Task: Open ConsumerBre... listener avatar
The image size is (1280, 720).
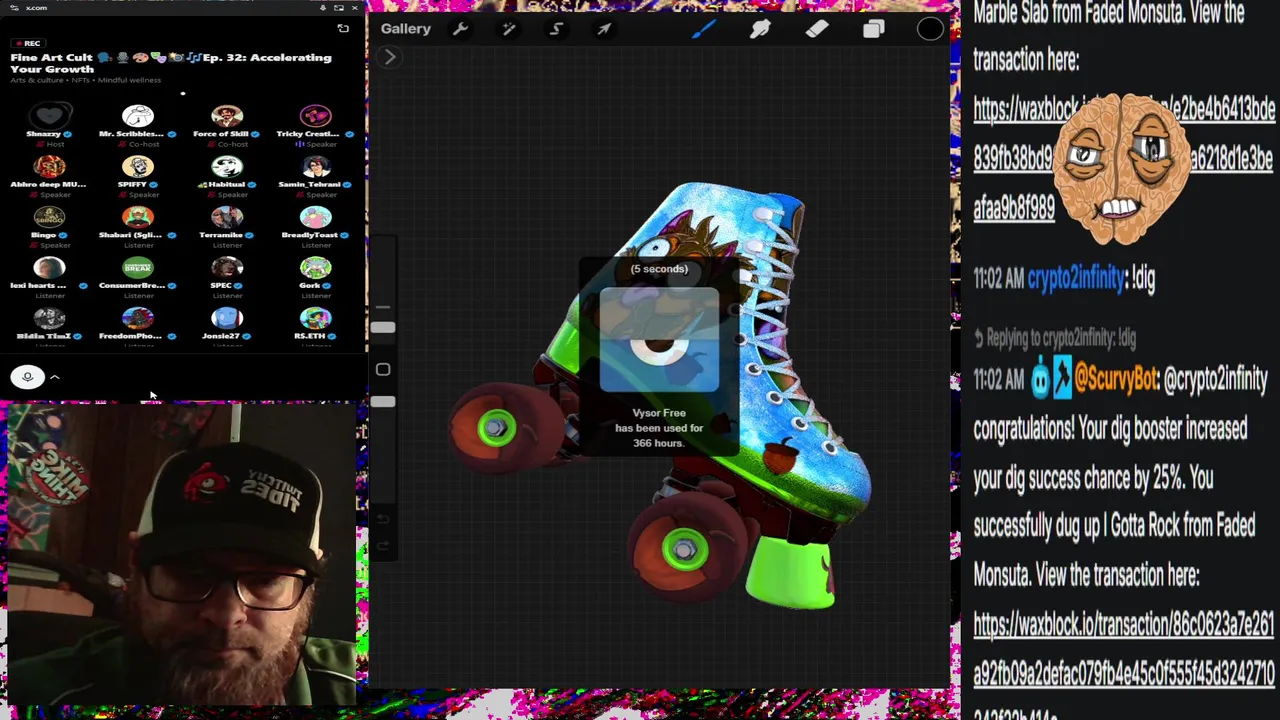Action: (138, 268)
